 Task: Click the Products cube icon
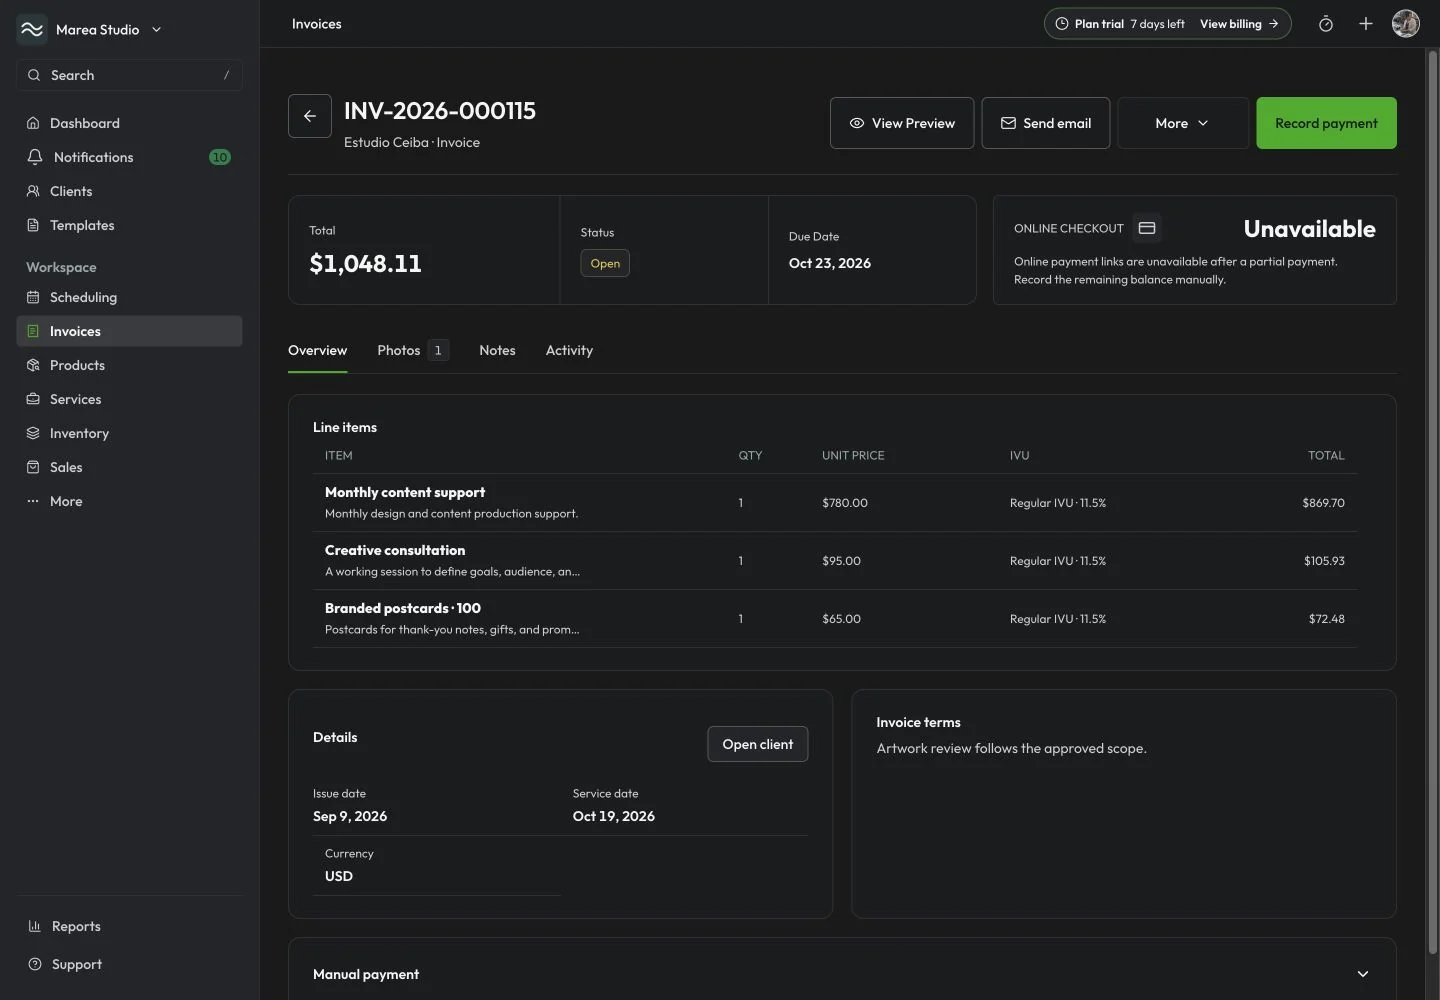coord(33,365)
